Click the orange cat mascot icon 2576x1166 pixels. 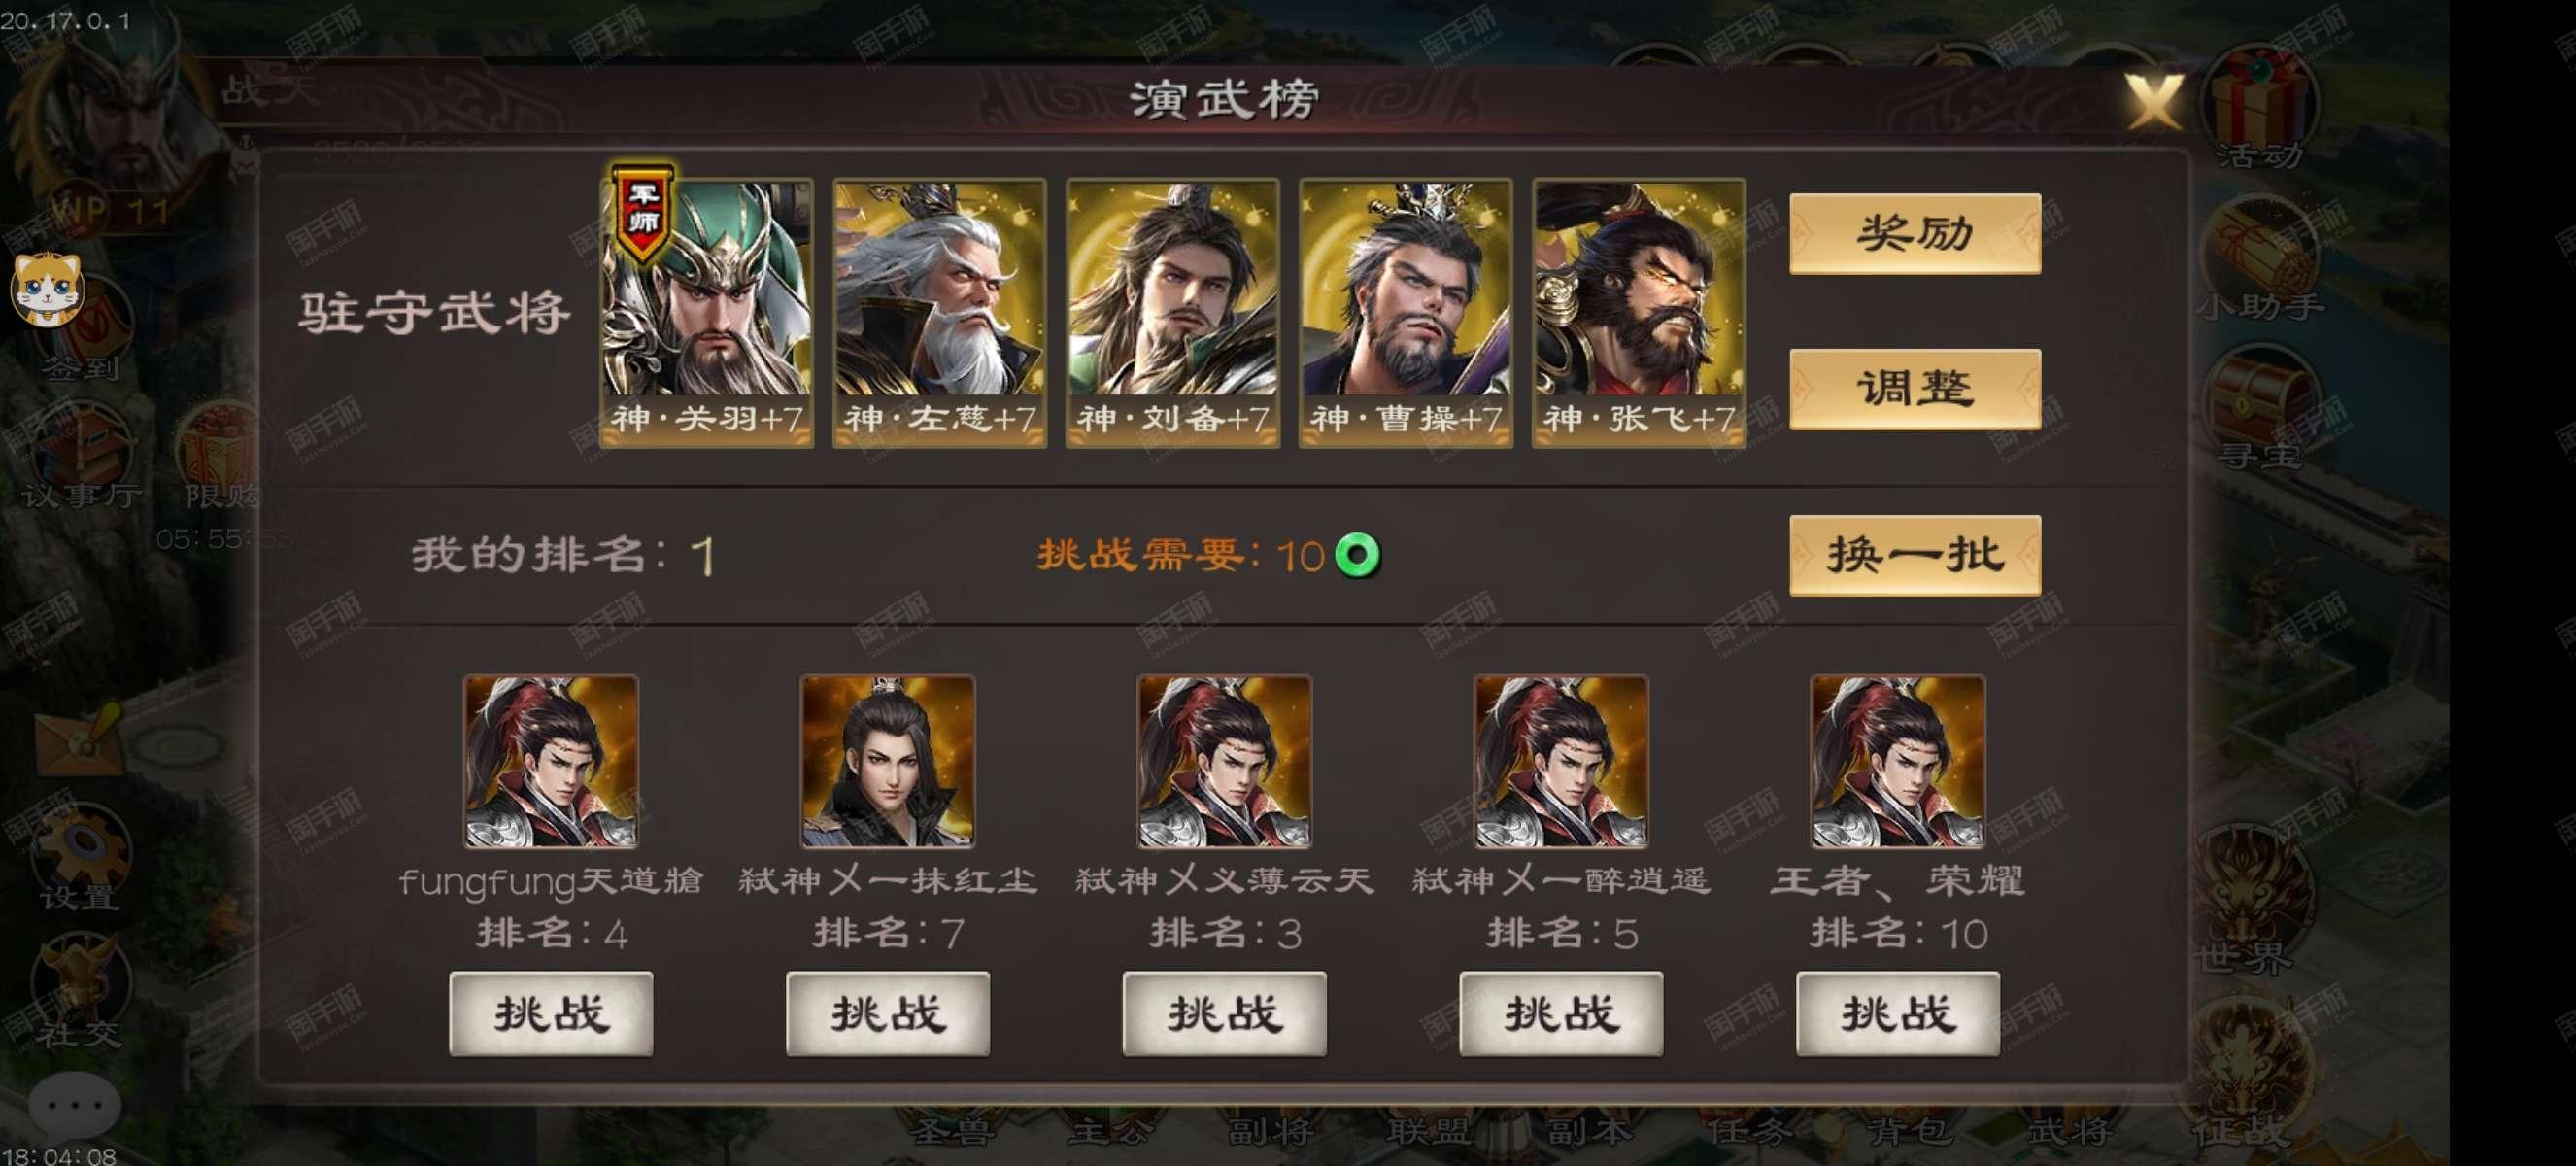point(47,290)
